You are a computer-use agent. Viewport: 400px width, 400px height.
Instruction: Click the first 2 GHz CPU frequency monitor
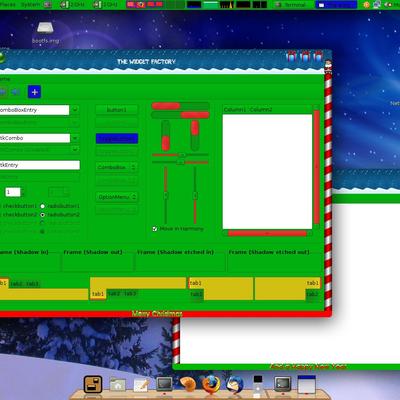point(73,5)
